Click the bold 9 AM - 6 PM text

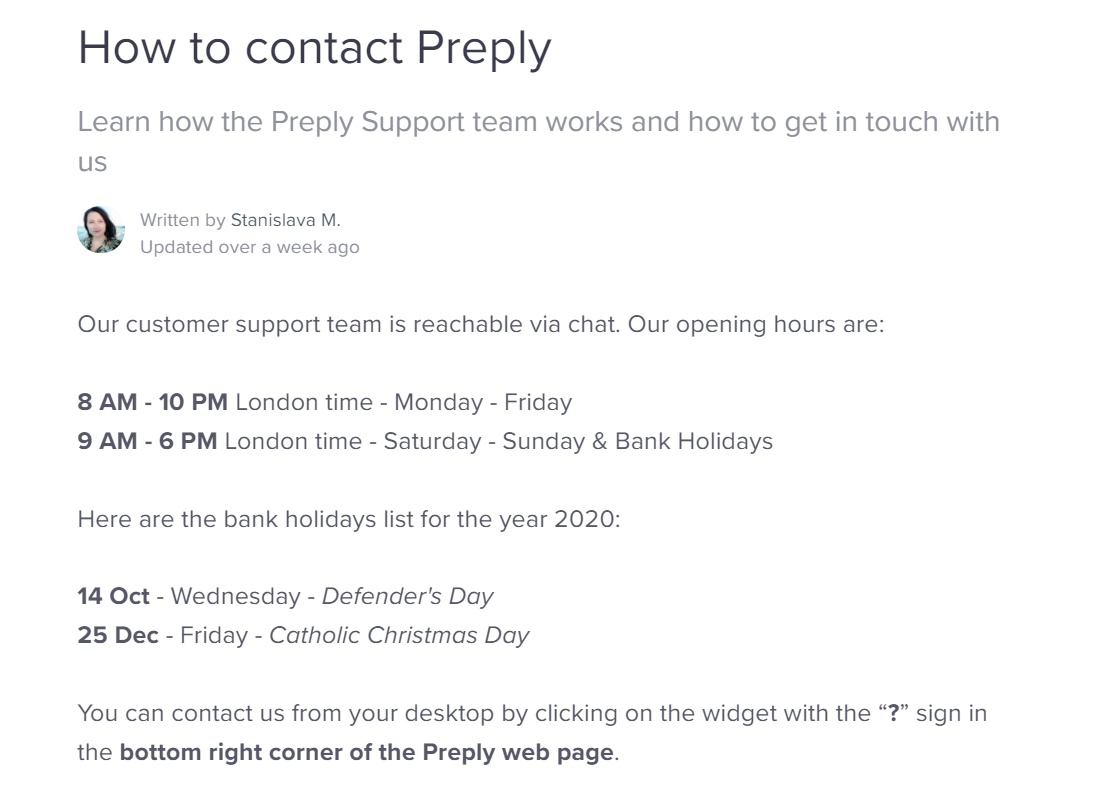(x=147, y=442)
